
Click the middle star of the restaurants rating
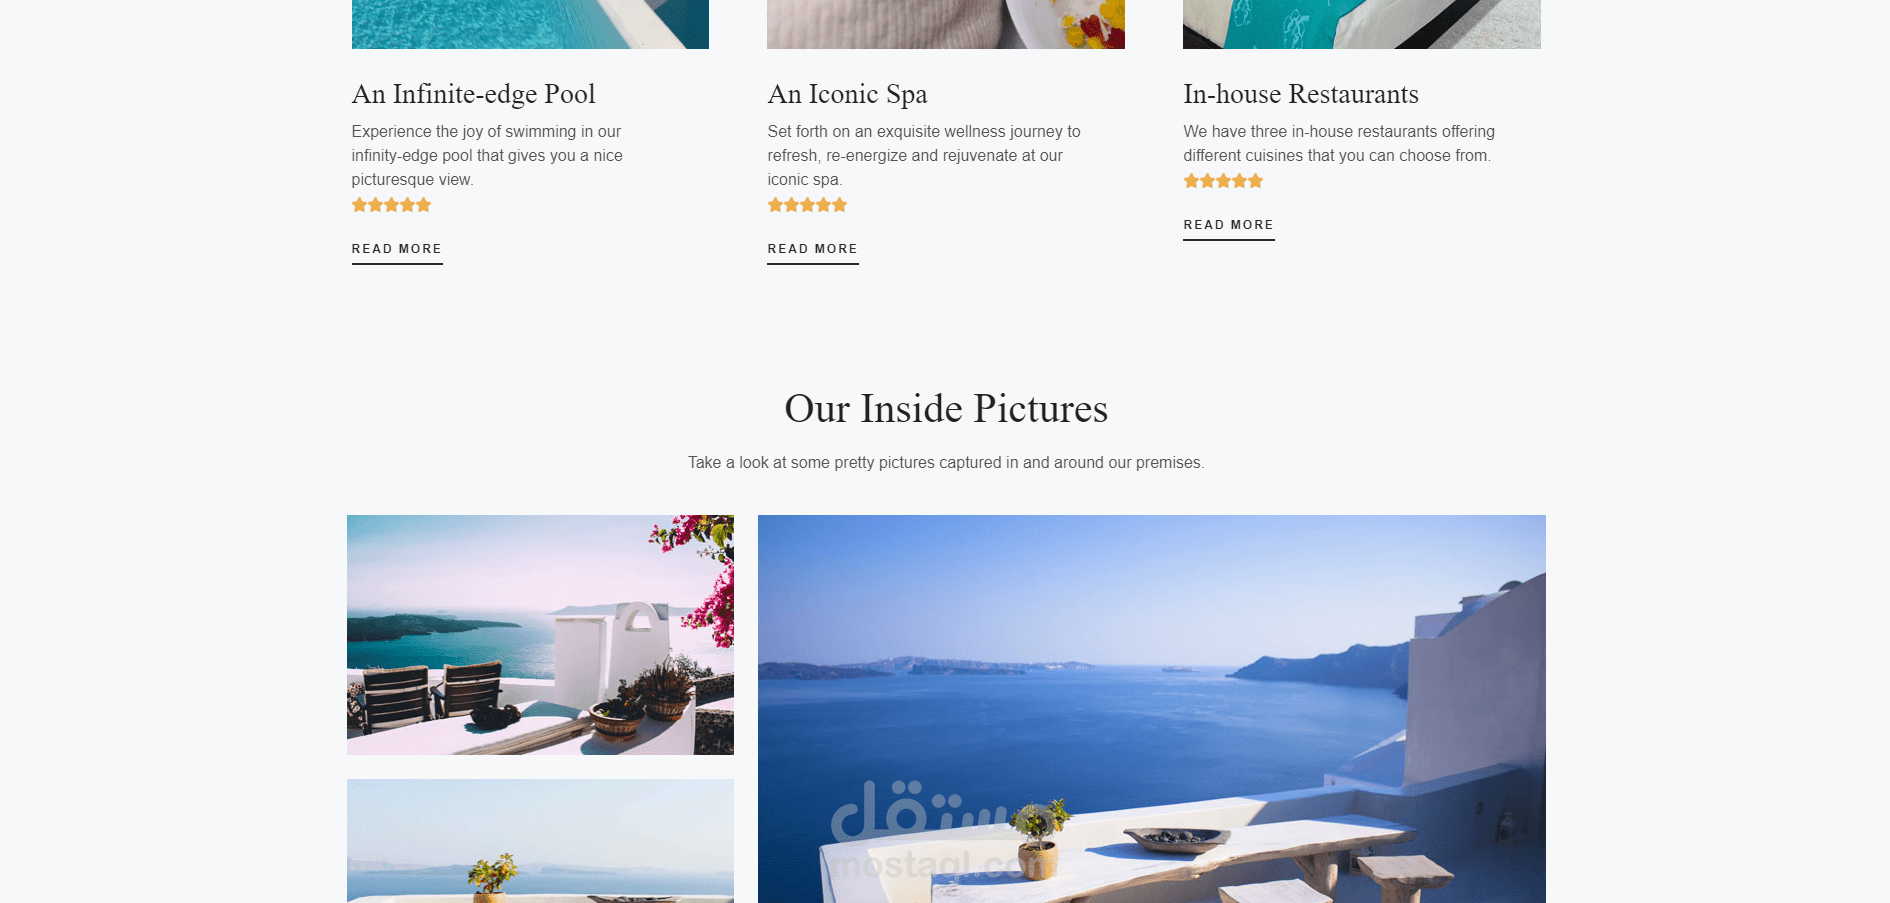coord(1223,181)
